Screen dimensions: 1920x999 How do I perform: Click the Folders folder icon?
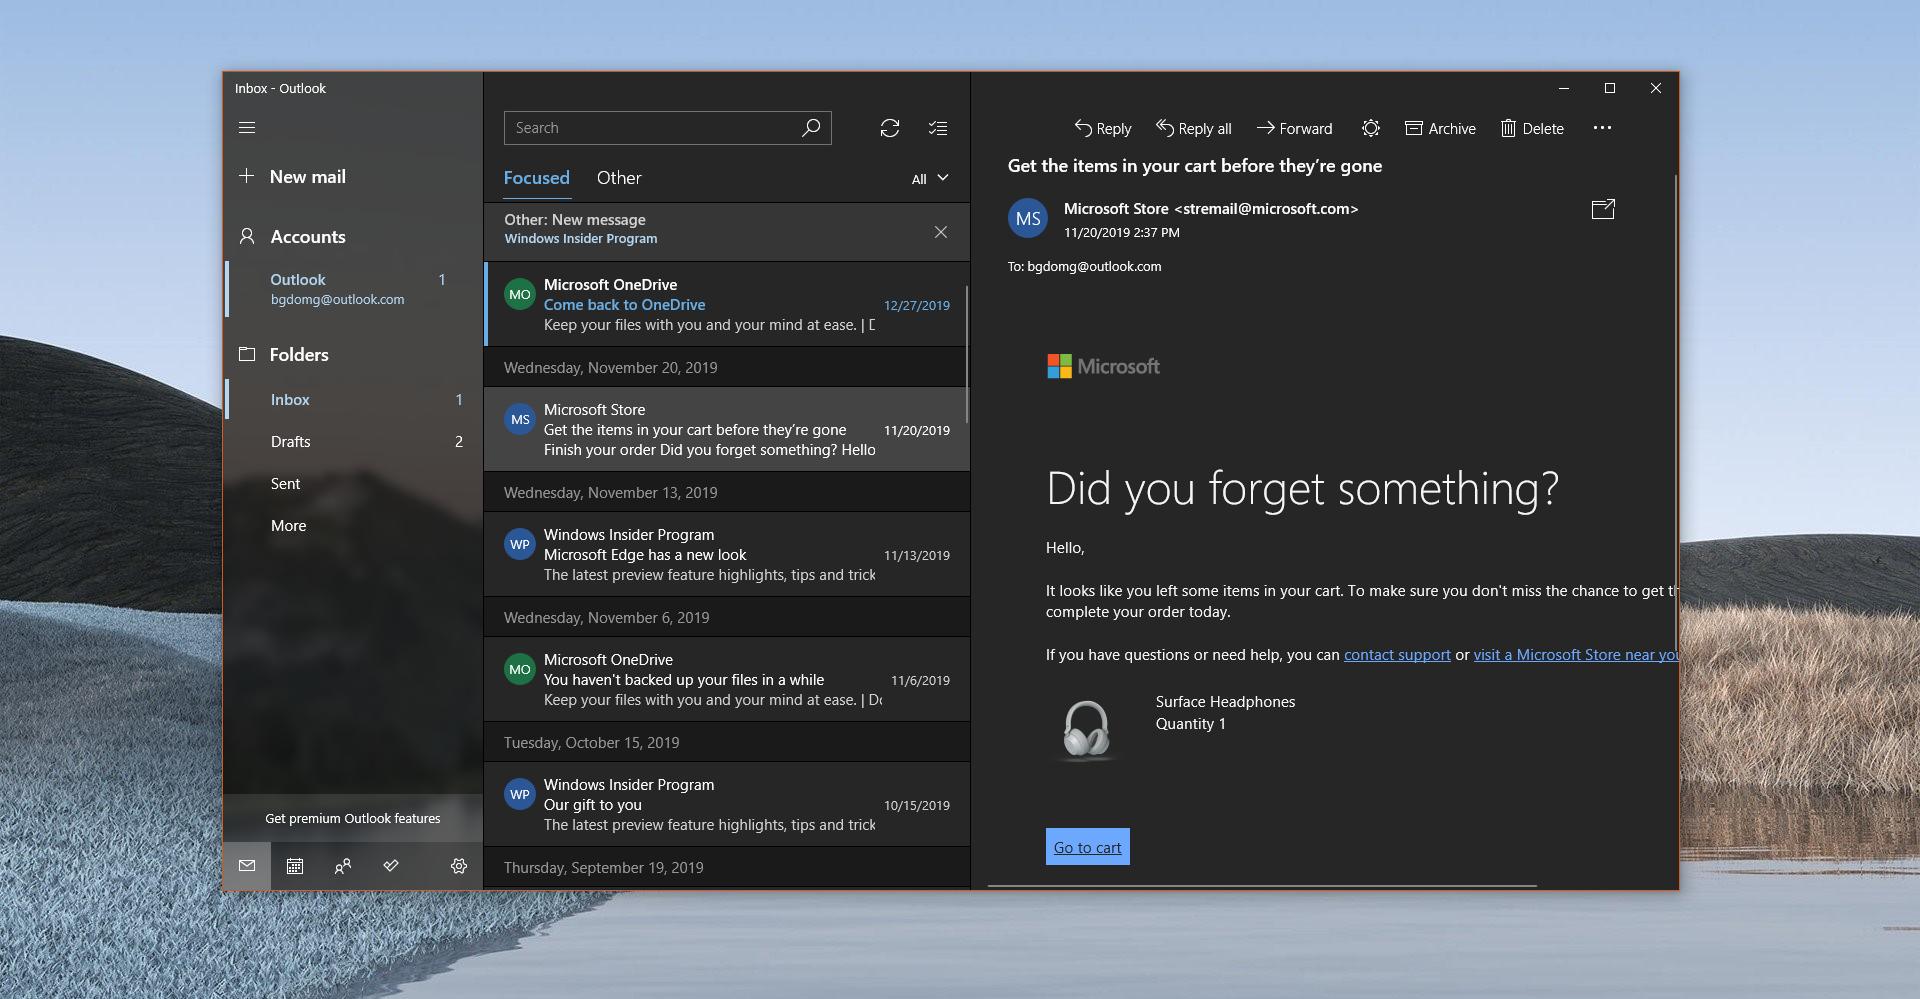tap(247, 354)
